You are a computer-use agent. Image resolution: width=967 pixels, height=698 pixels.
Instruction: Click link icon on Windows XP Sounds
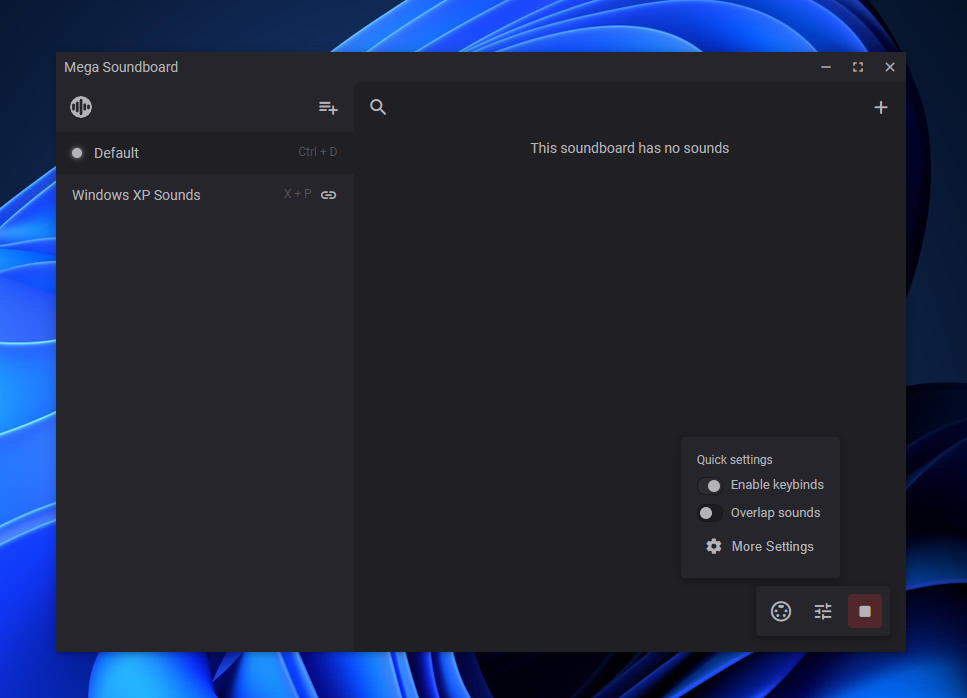[x=328, y=195]
